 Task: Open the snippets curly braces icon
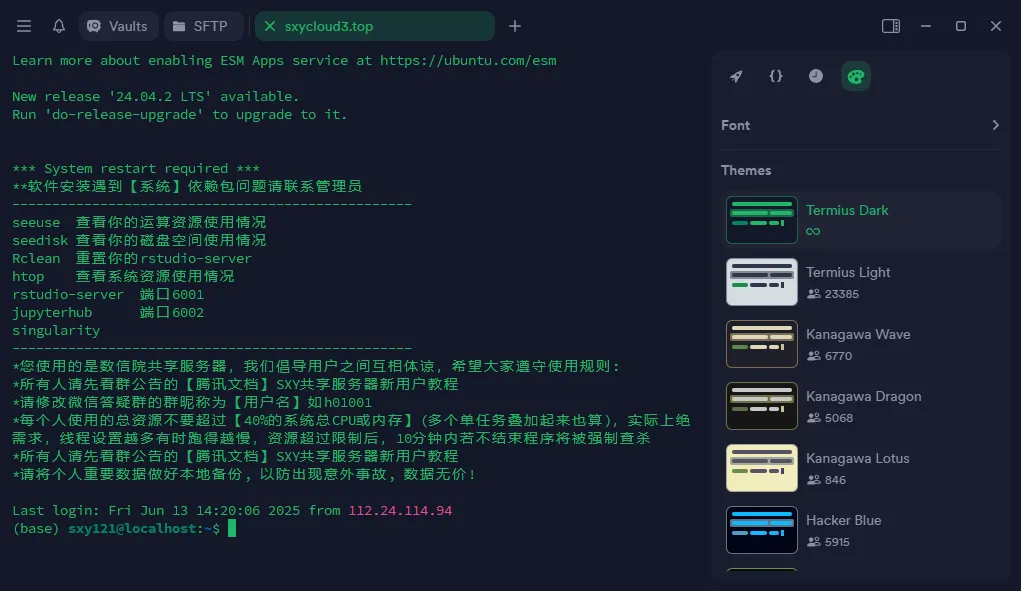(x=776, y=76)
